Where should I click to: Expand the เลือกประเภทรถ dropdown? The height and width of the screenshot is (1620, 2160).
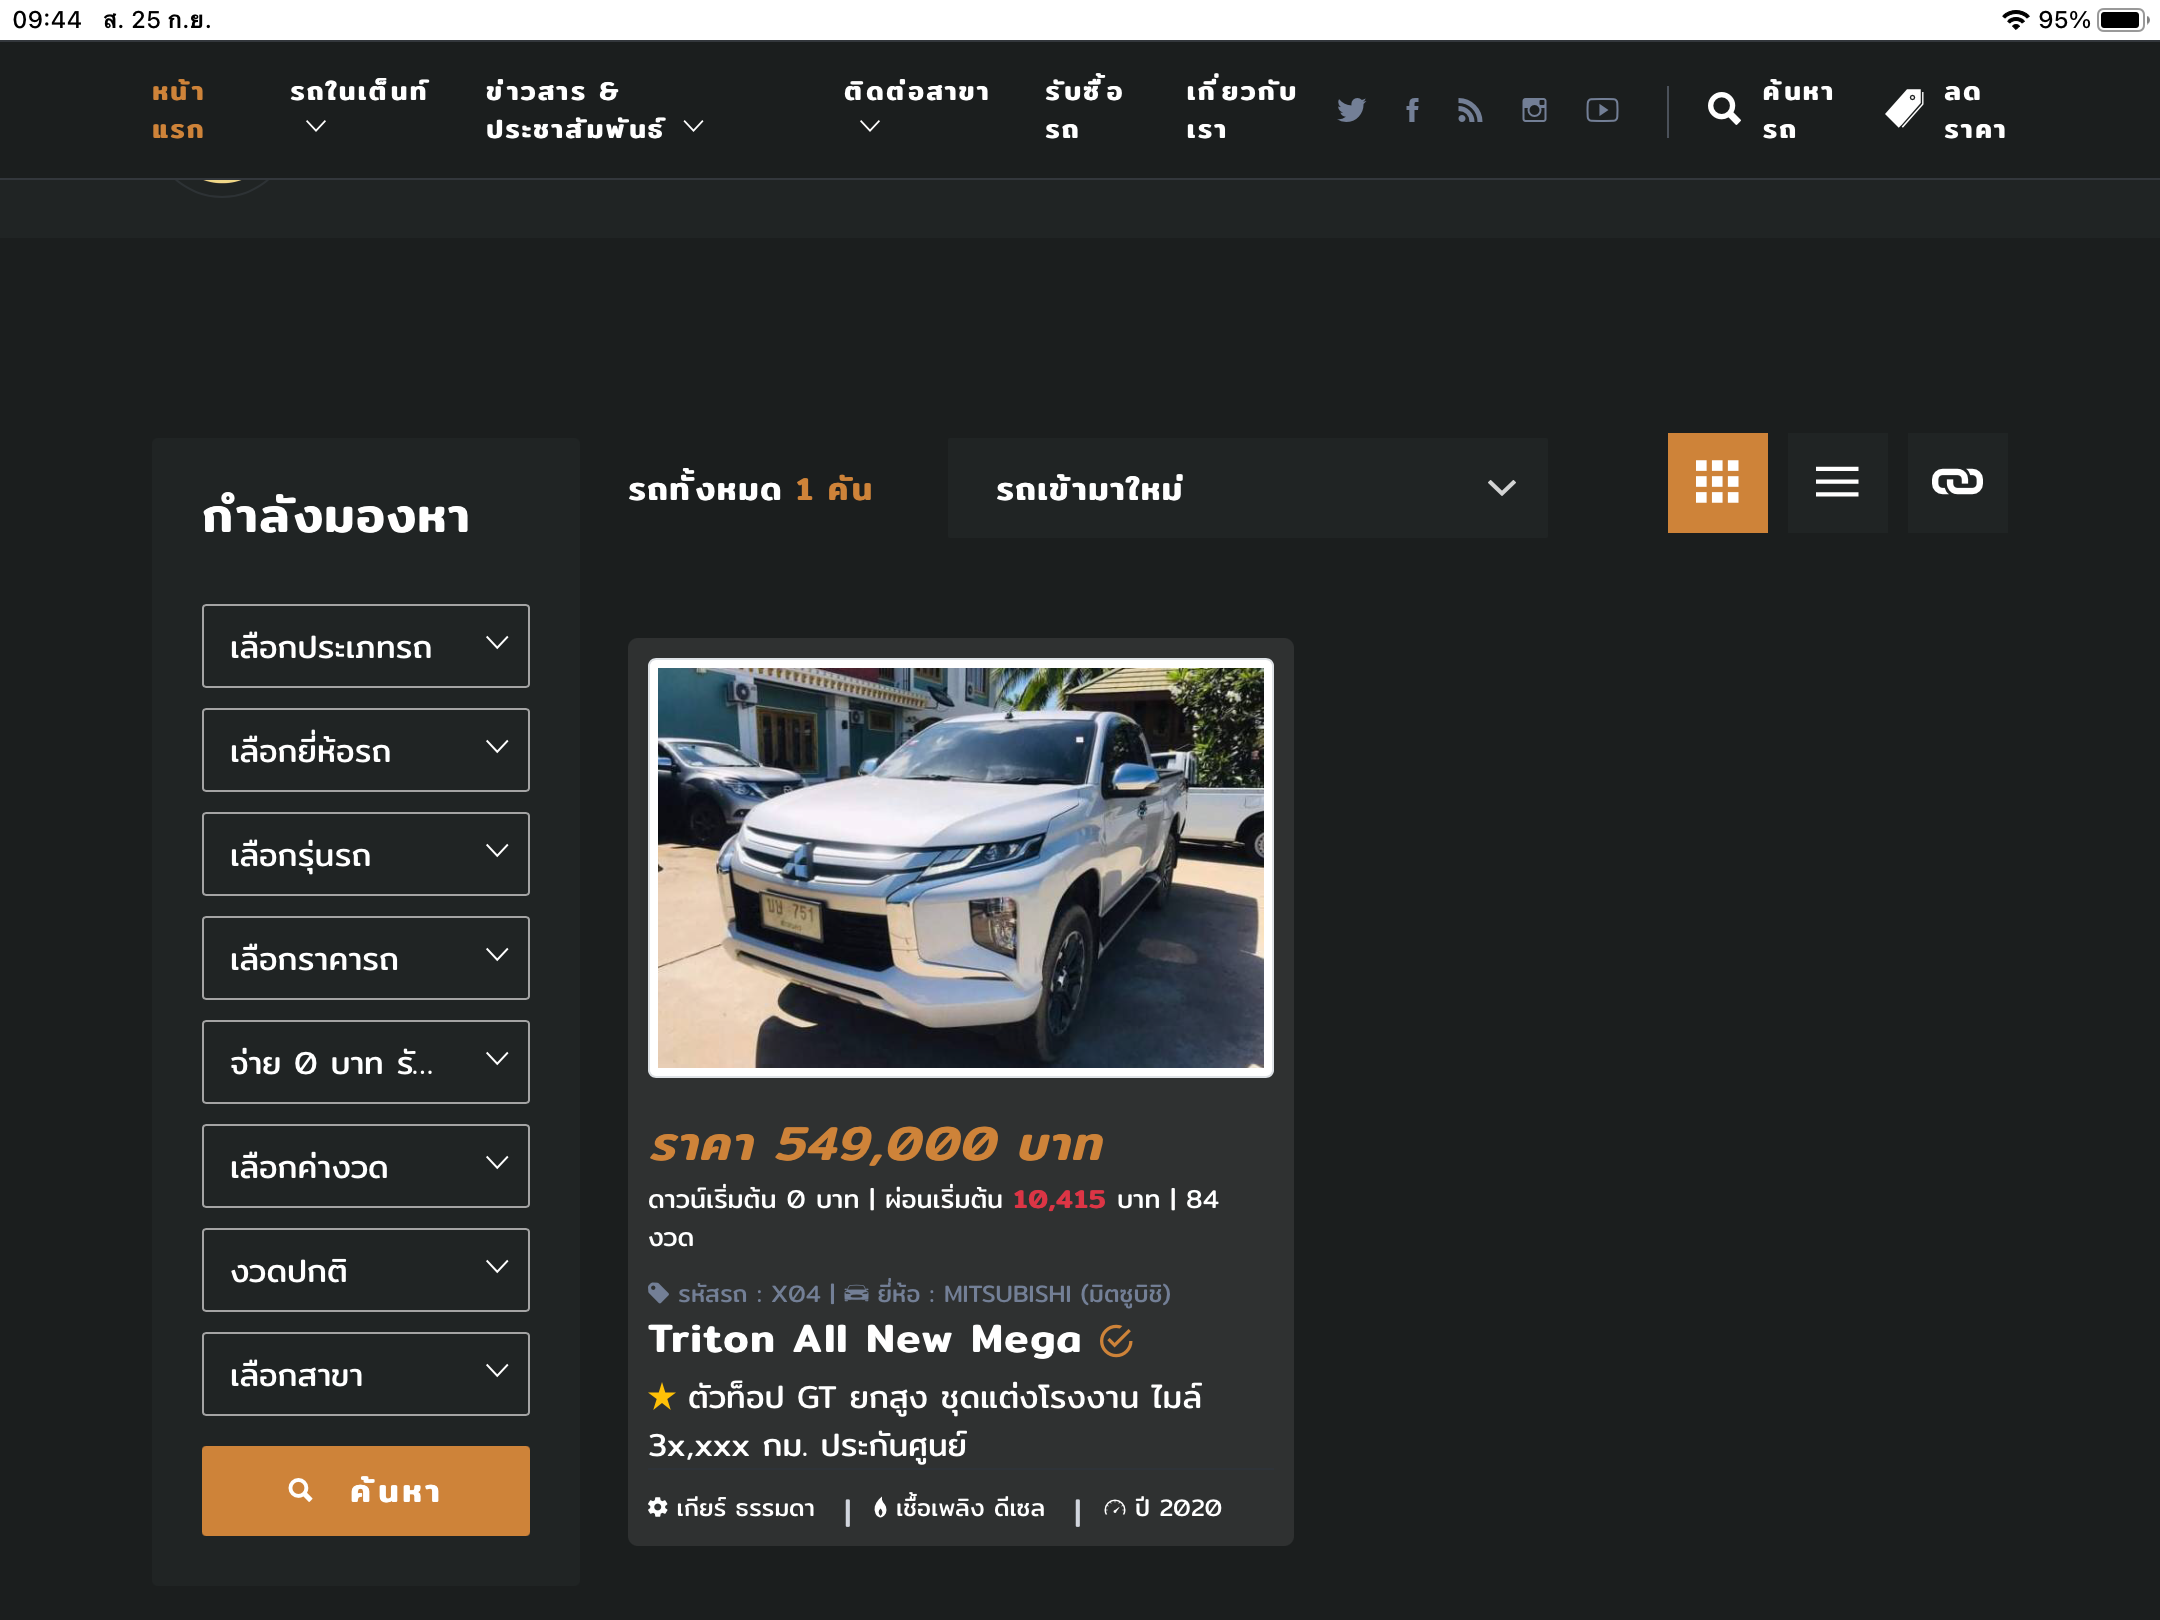[365, 646]
